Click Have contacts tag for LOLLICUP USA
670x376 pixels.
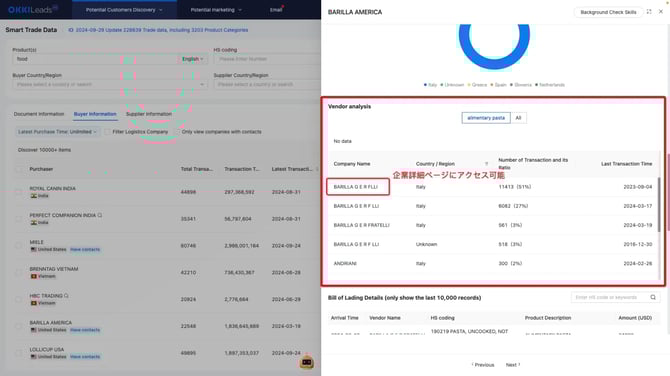coord(85,357)
